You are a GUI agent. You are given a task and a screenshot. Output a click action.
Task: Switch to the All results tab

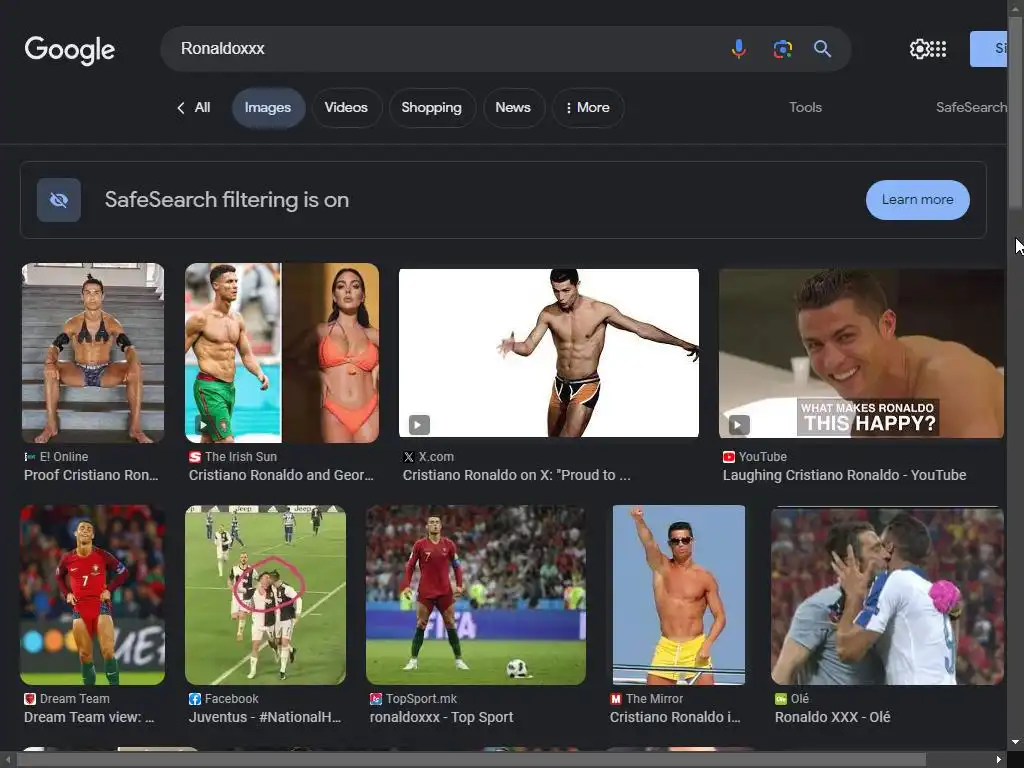click(202, 108)
